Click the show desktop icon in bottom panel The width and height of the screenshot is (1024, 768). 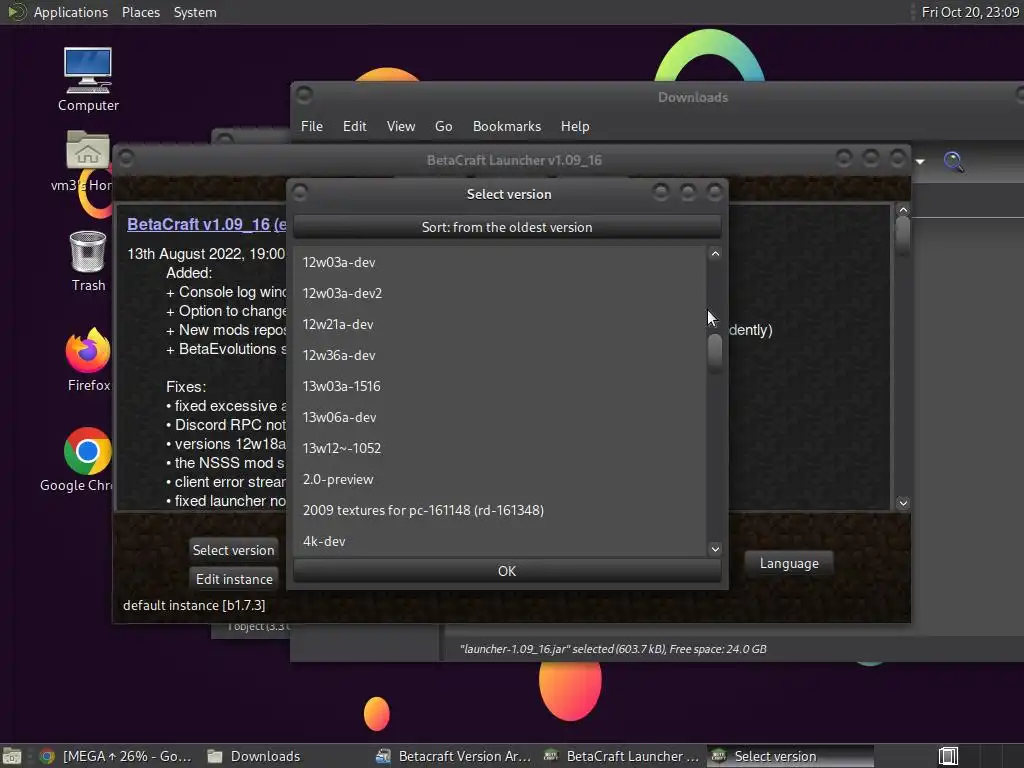12,756
